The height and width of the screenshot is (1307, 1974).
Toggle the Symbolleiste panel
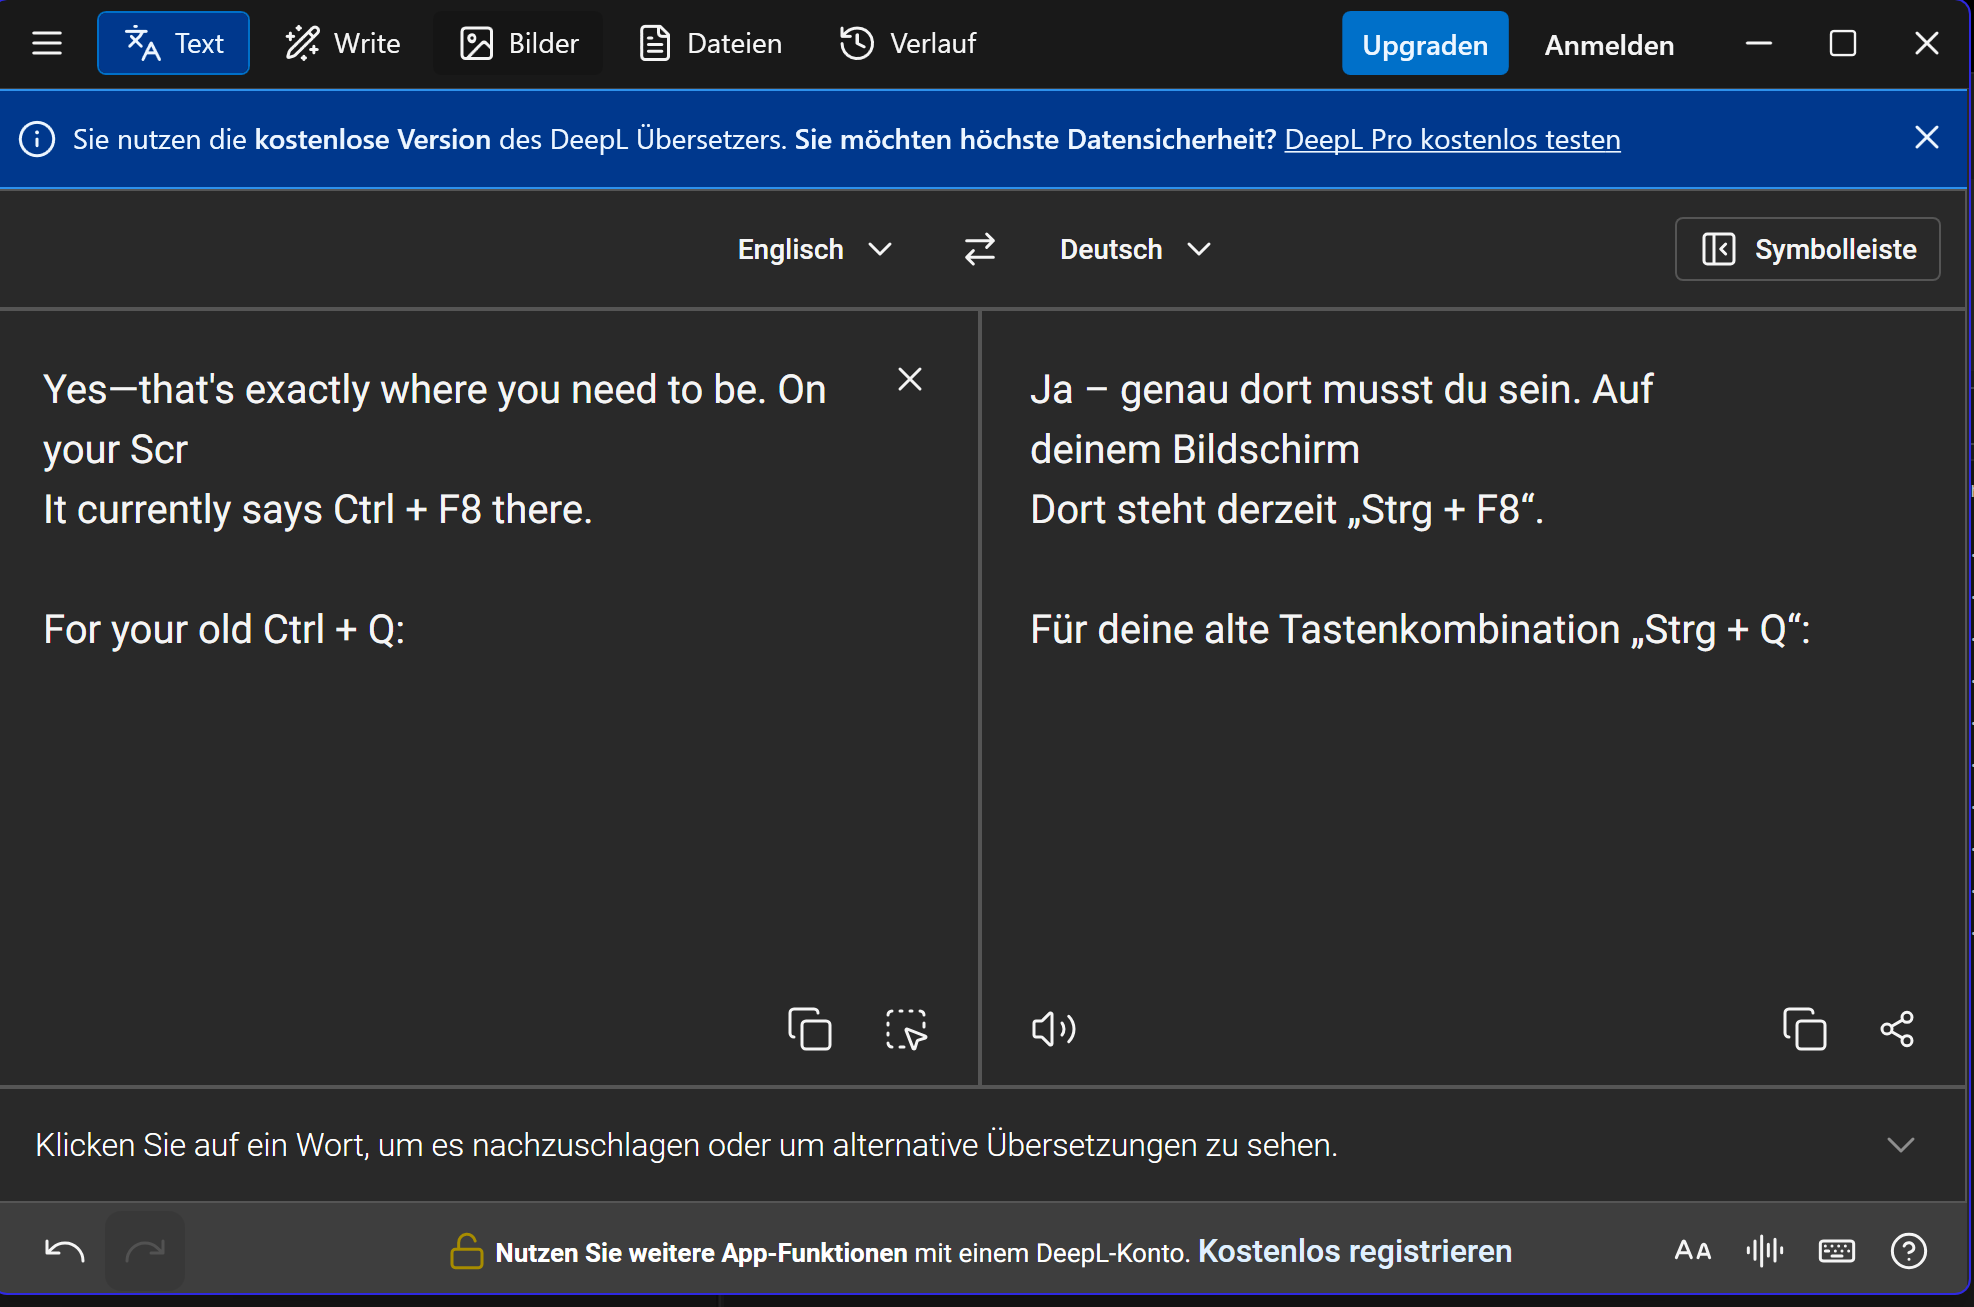click(1808, 249)
